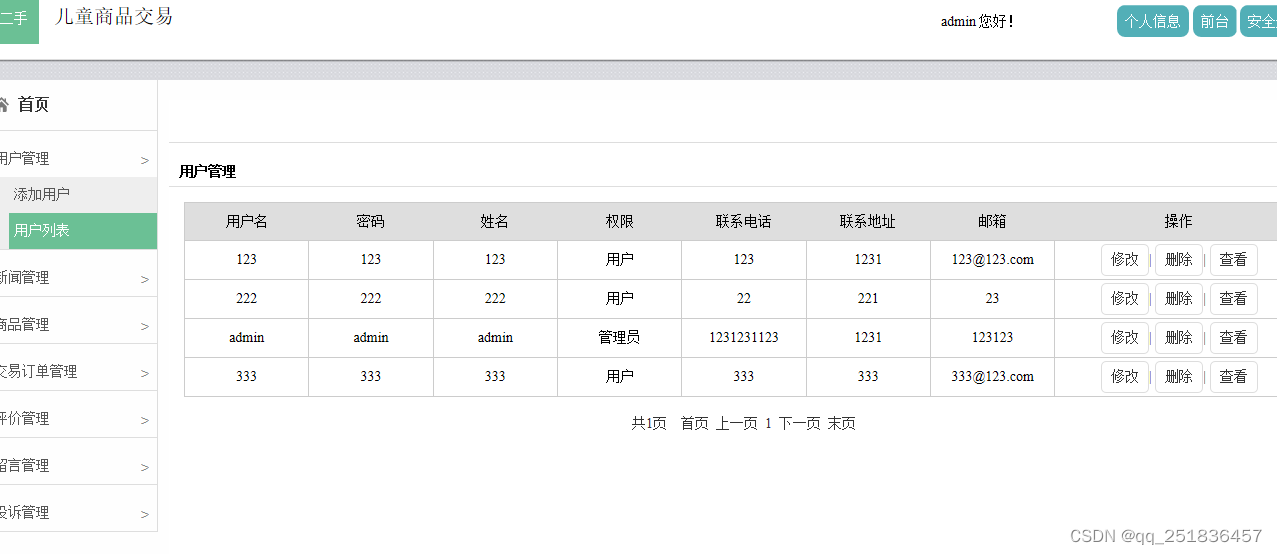Click the 上一页 pagination link
Viewport: 1277px width, 554px height.
coord(736,424)
